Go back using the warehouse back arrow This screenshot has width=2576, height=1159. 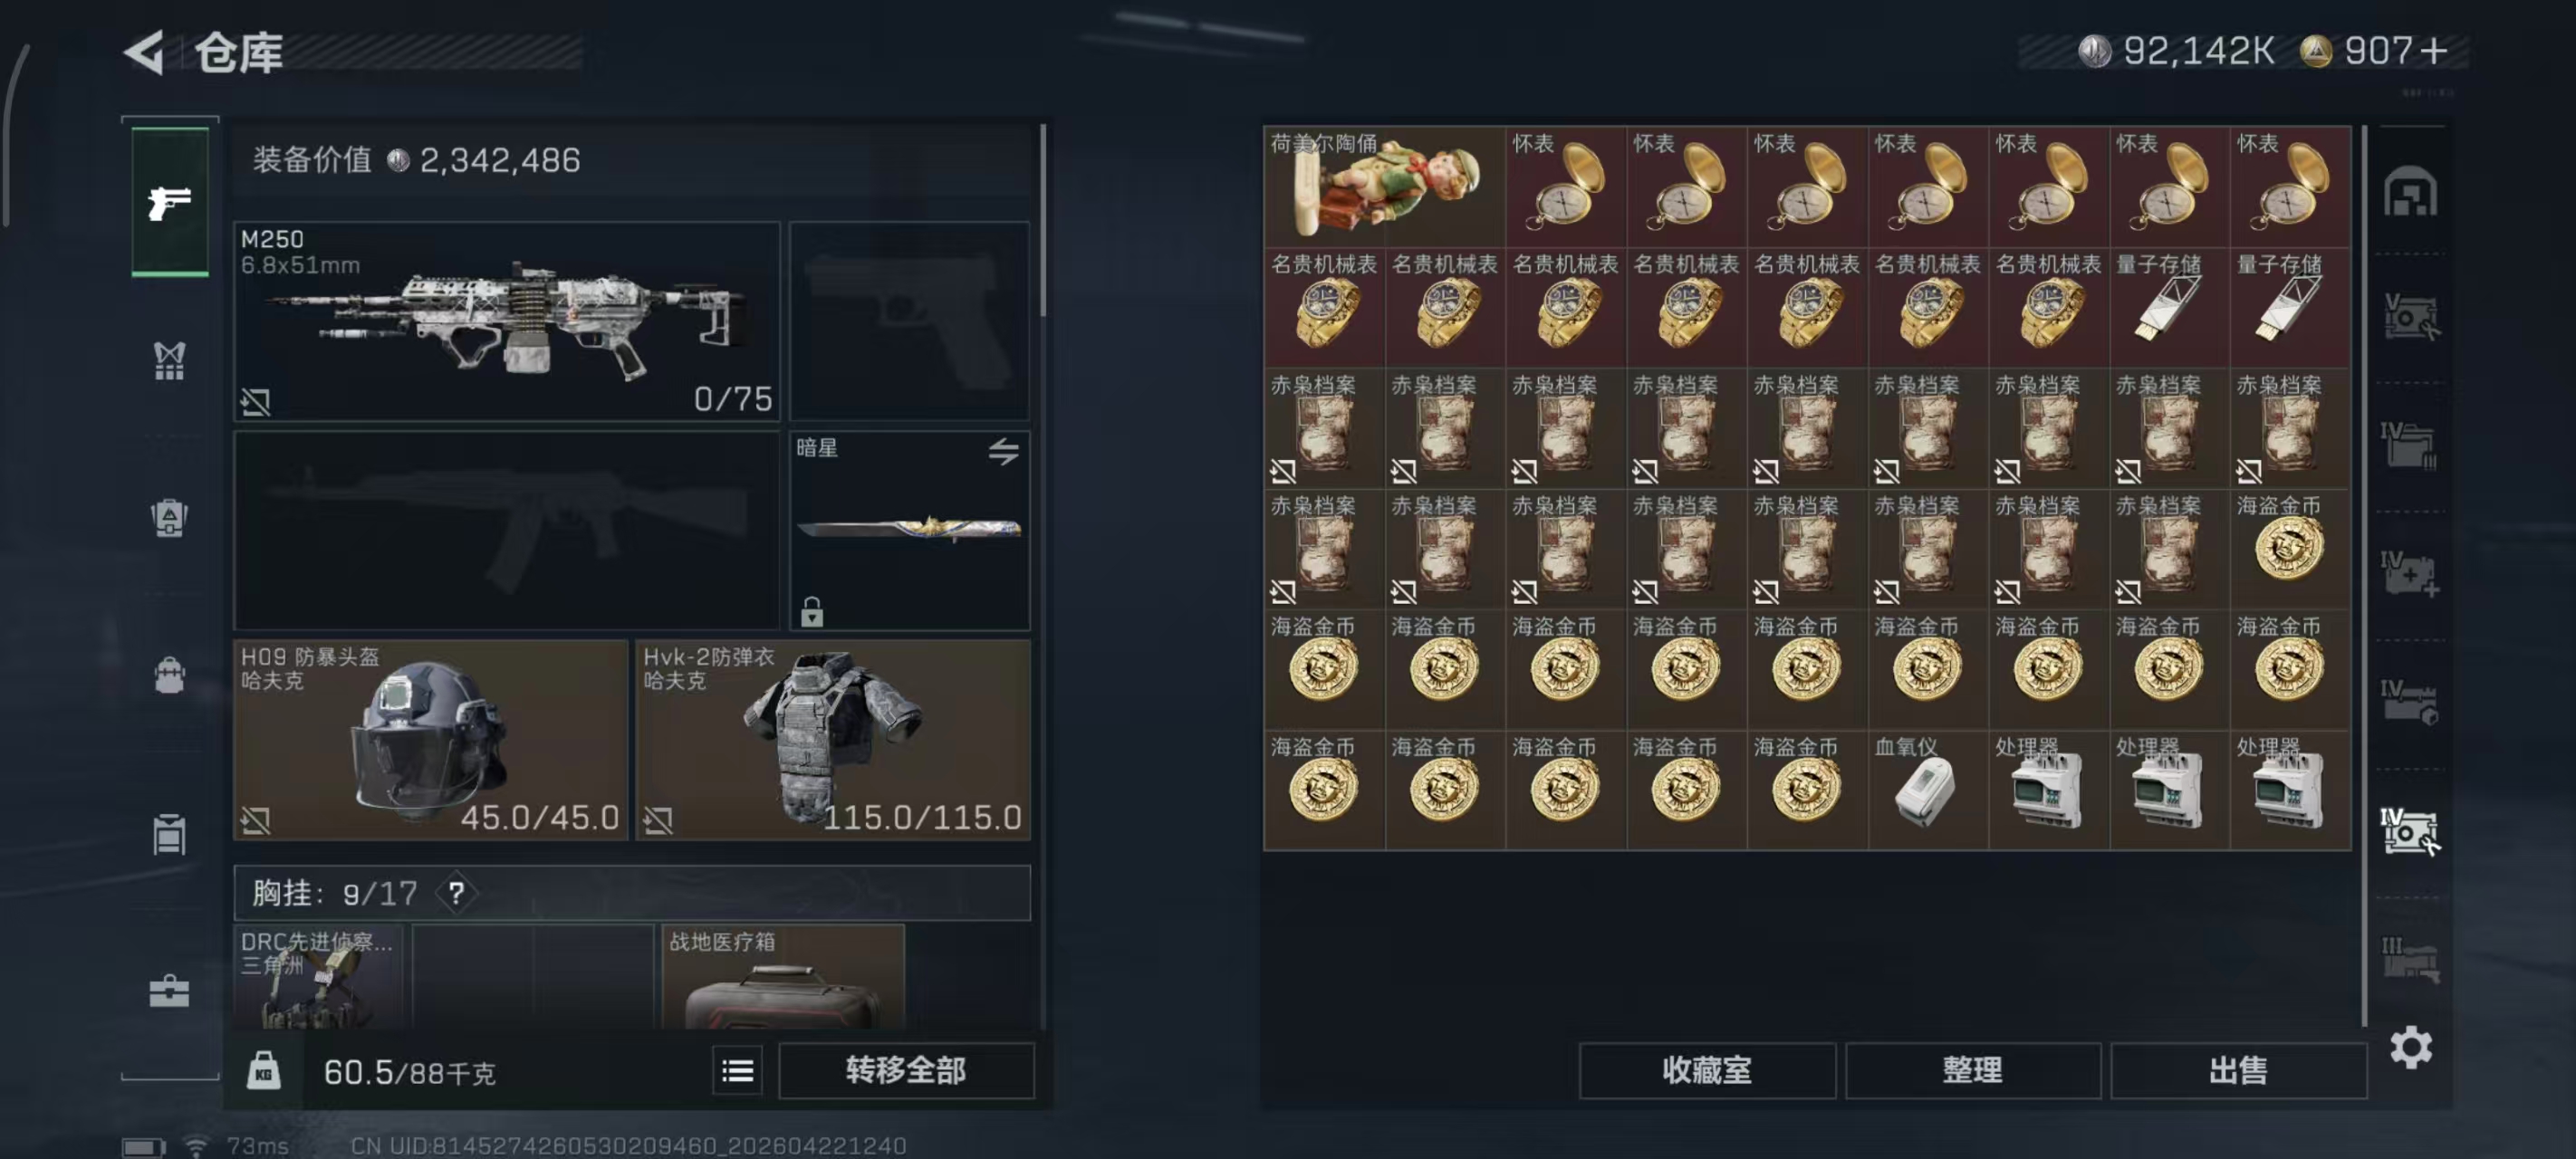(145, 52)
